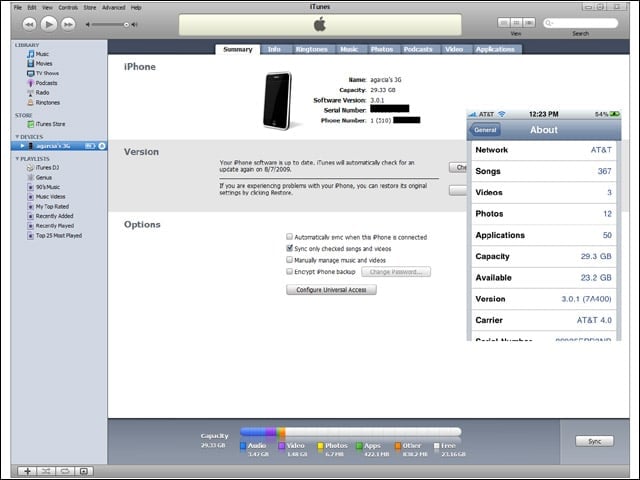Toggle the repeat button
The height and width of the screenshot is (480, 640).
pyautogui.click(x=65, y=471)
